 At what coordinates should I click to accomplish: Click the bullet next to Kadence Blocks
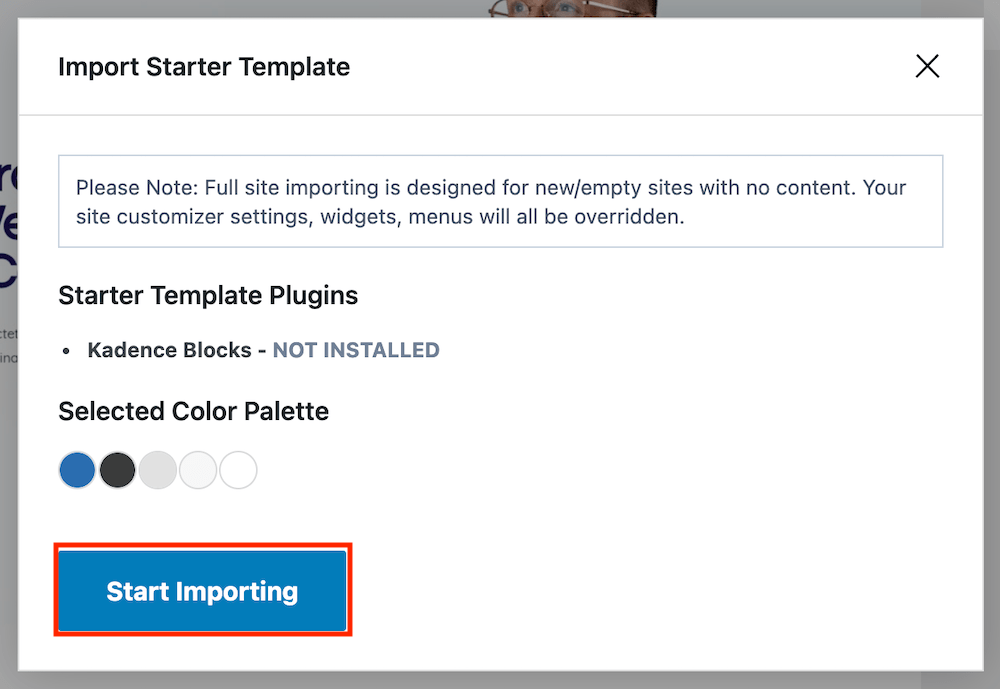coord(65,350)
